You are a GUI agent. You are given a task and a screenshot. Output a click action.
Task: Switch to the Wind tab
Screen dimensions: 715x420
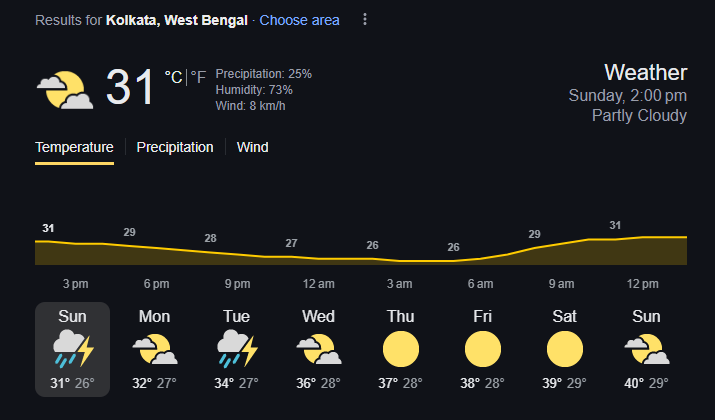click(253, 147)
